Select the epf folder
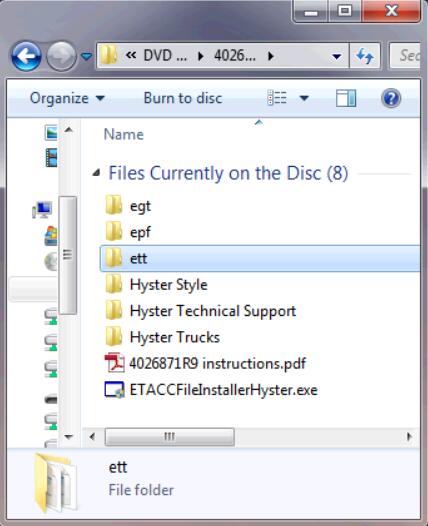Viewport: 428px width, 526px height. click(140, 232)
